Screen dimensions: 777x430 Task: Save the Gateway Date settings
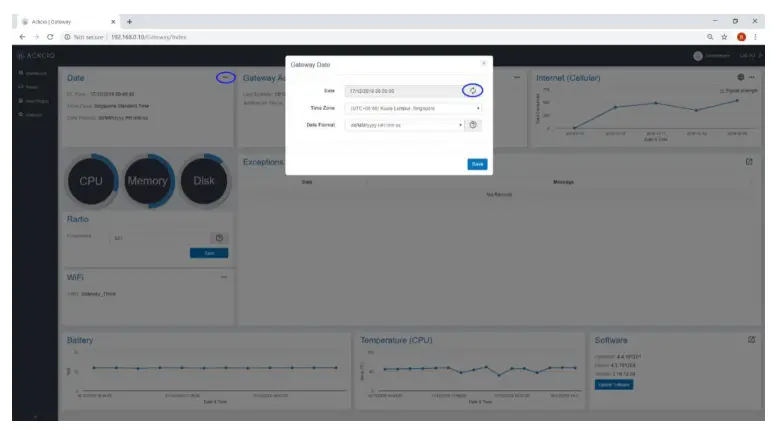[x=477, y=164]
